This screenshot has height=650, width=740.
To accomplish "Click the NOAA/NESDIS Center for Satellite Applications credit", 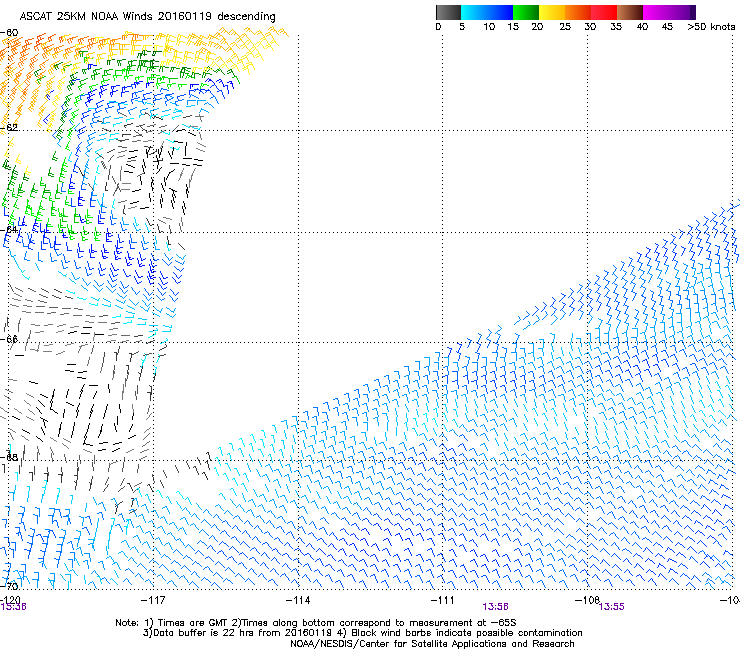I will pyautogui.click(x=432, y=644).
